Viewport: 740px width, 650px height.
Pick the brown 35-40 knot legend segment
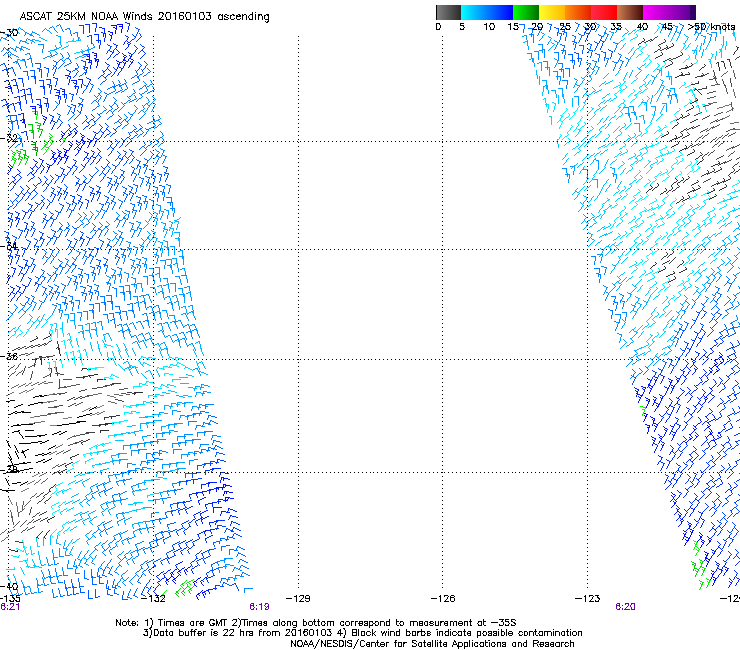630,12
